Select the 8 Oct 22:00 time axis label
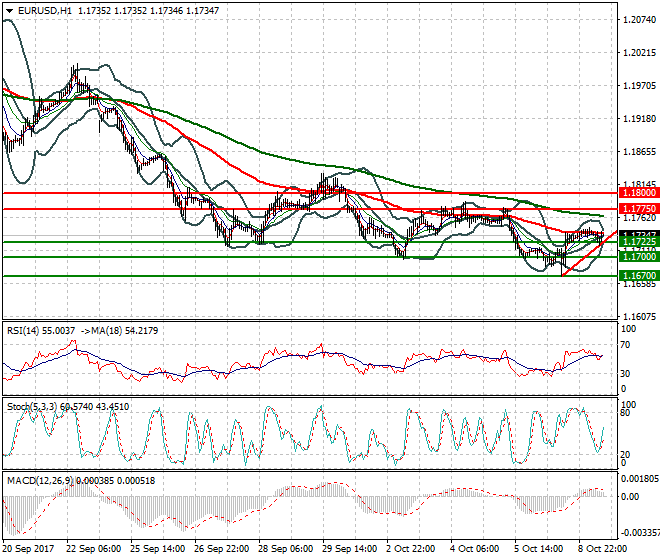Screen dimensions: 660x560 [x=605, y=549]
